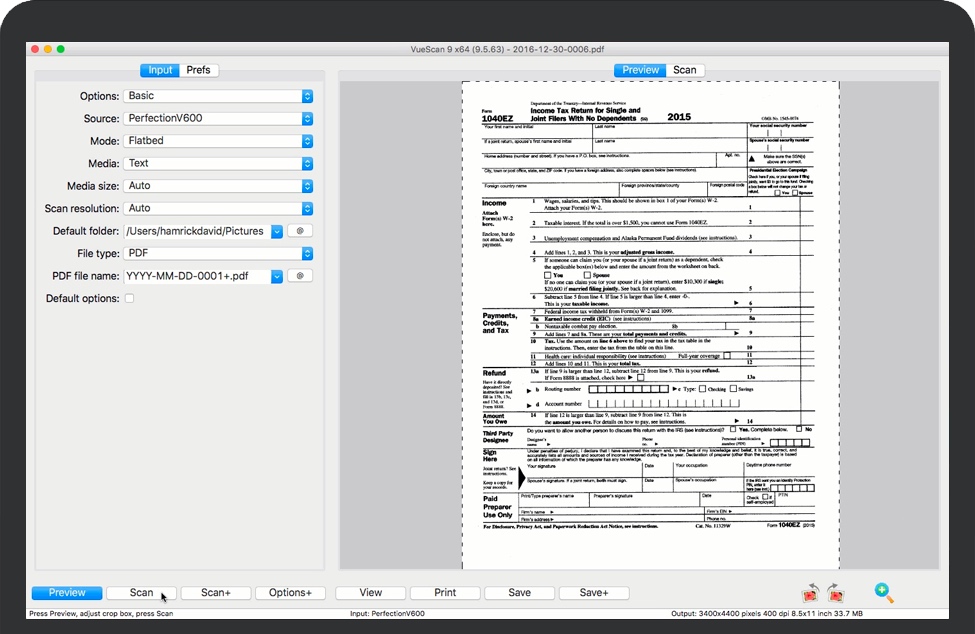This screenshot has height=634, width=975.
Task: Click the Save button in bottom toolbar
Action: click(519, 593)
